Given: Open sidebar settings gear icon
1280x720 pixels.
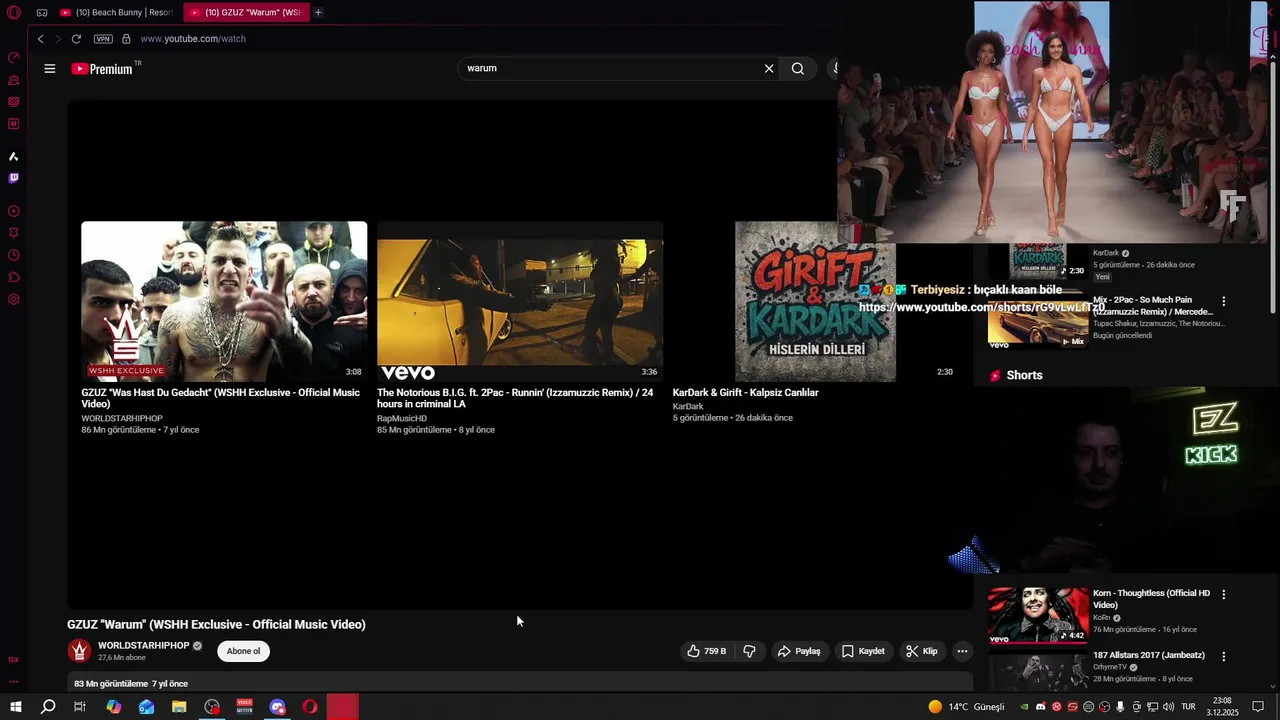Looking at the screenshot, I should point(14,299).
